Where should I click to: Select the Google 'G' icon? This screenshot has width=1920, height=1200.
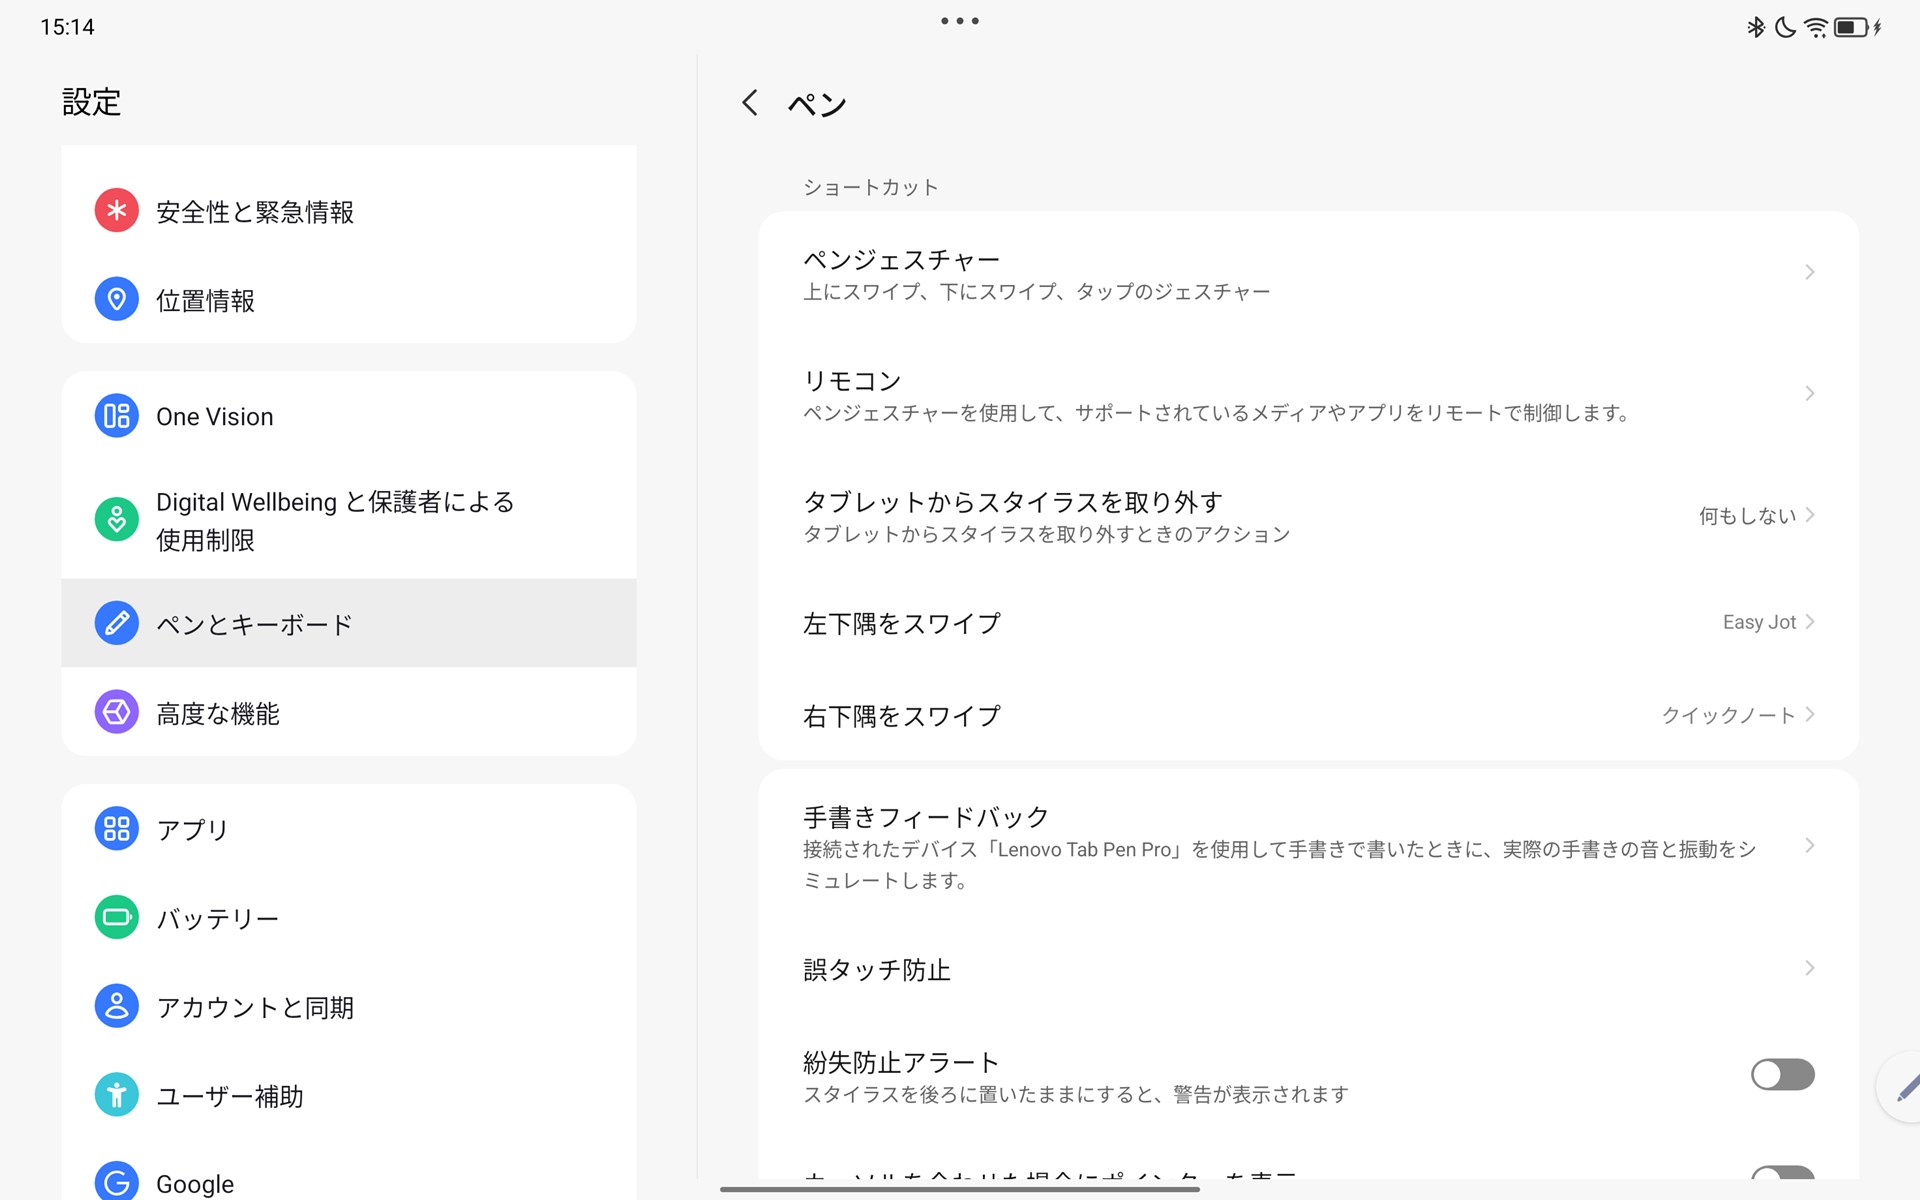(116, 1181)
